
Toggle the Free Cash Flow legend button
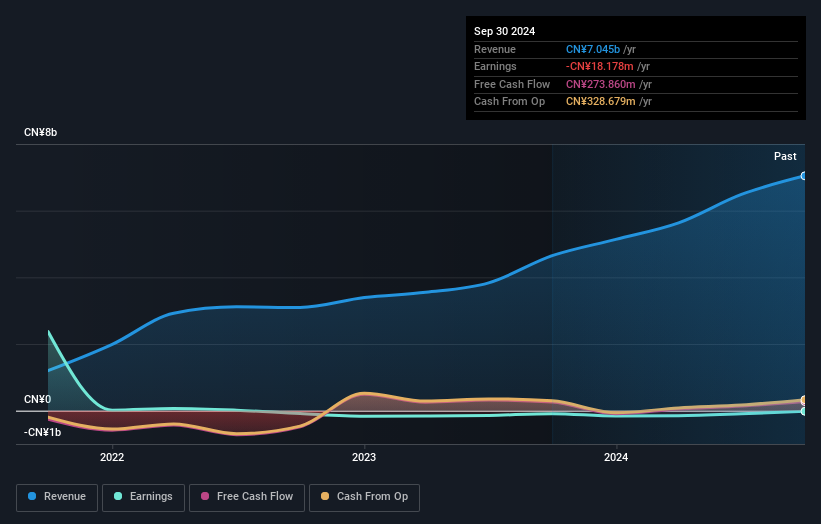pos(247,497)
